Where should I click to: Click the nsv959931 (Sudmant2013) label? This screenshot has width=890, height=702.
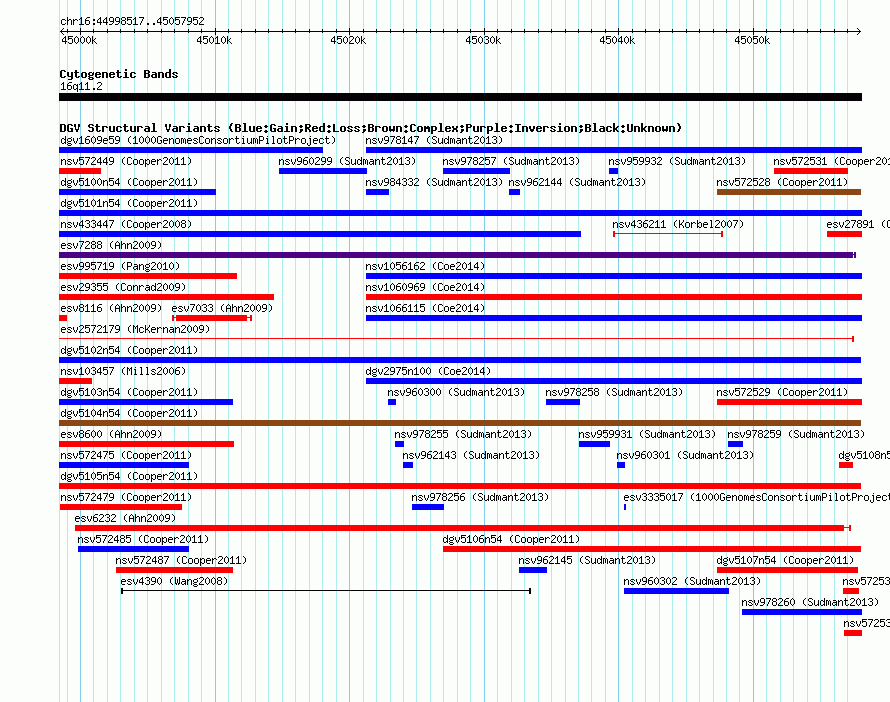[x=646, y=434]
